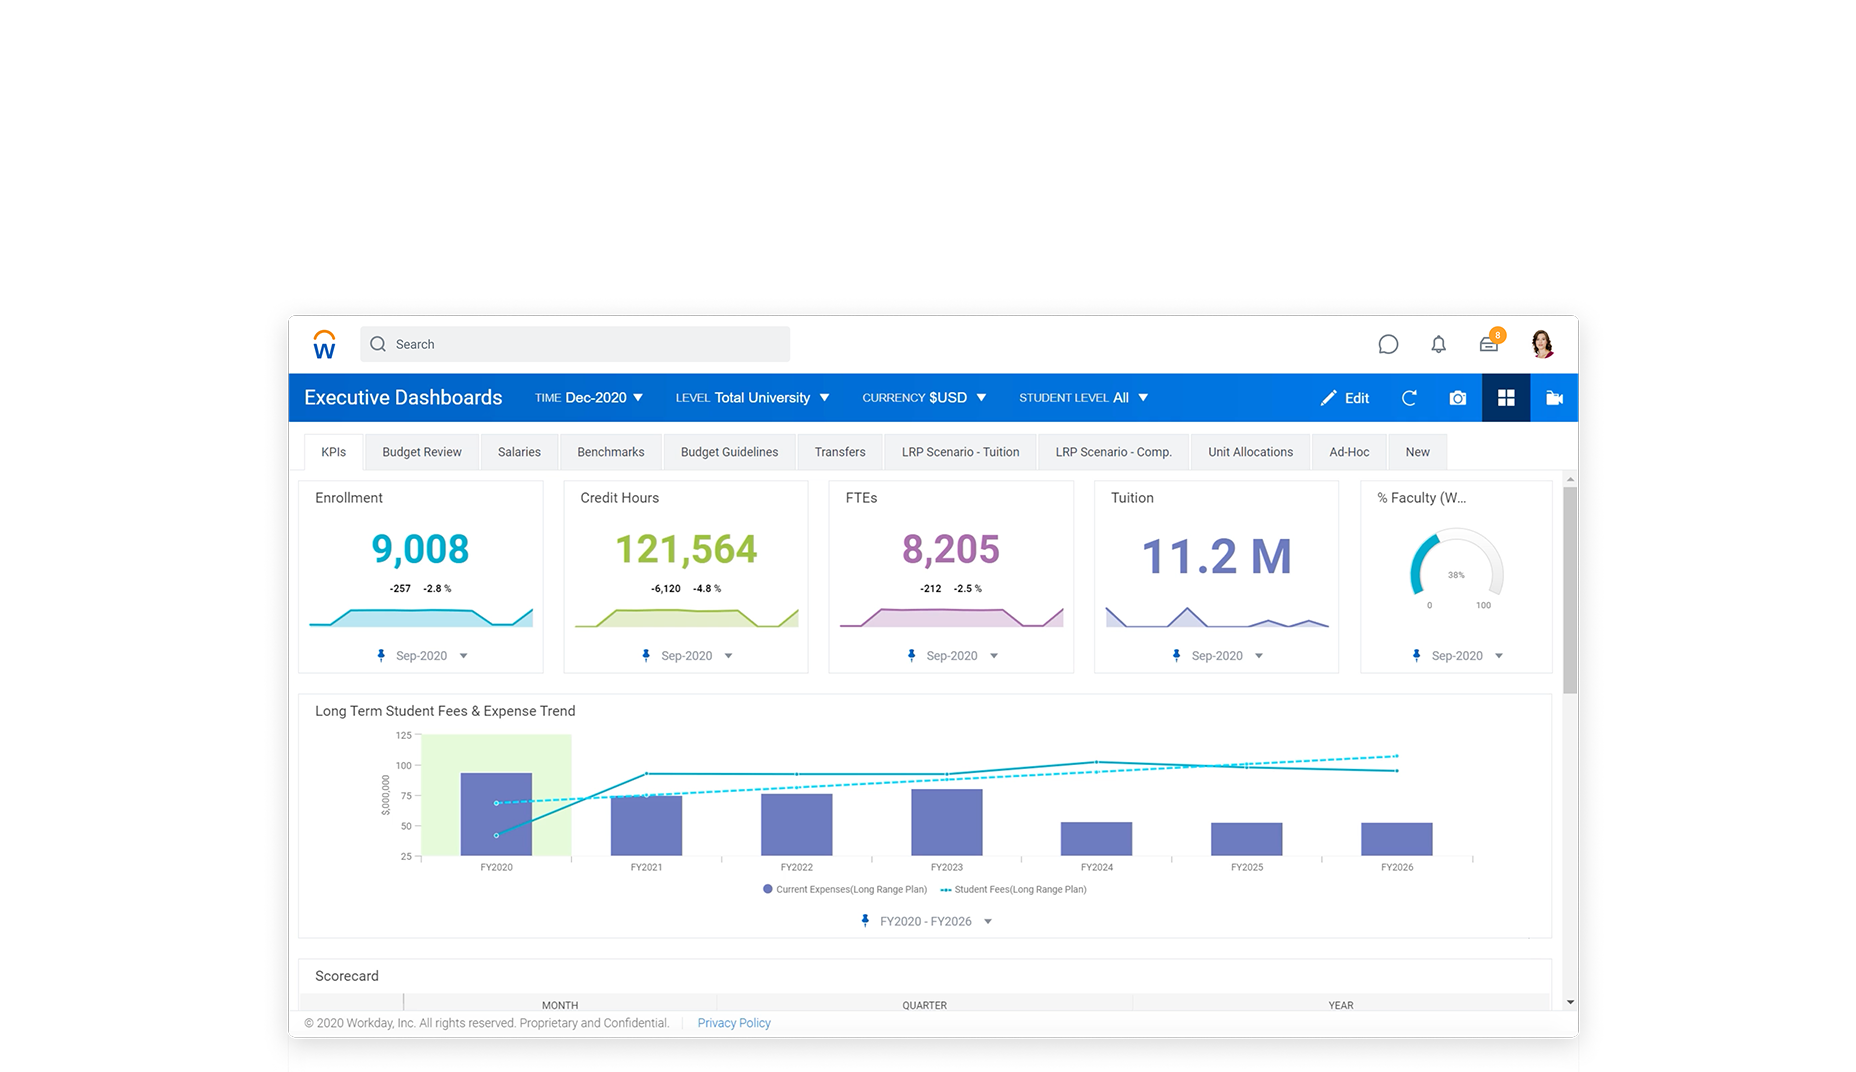
Task: Open the notifications bell
Action: (1438, 344)
